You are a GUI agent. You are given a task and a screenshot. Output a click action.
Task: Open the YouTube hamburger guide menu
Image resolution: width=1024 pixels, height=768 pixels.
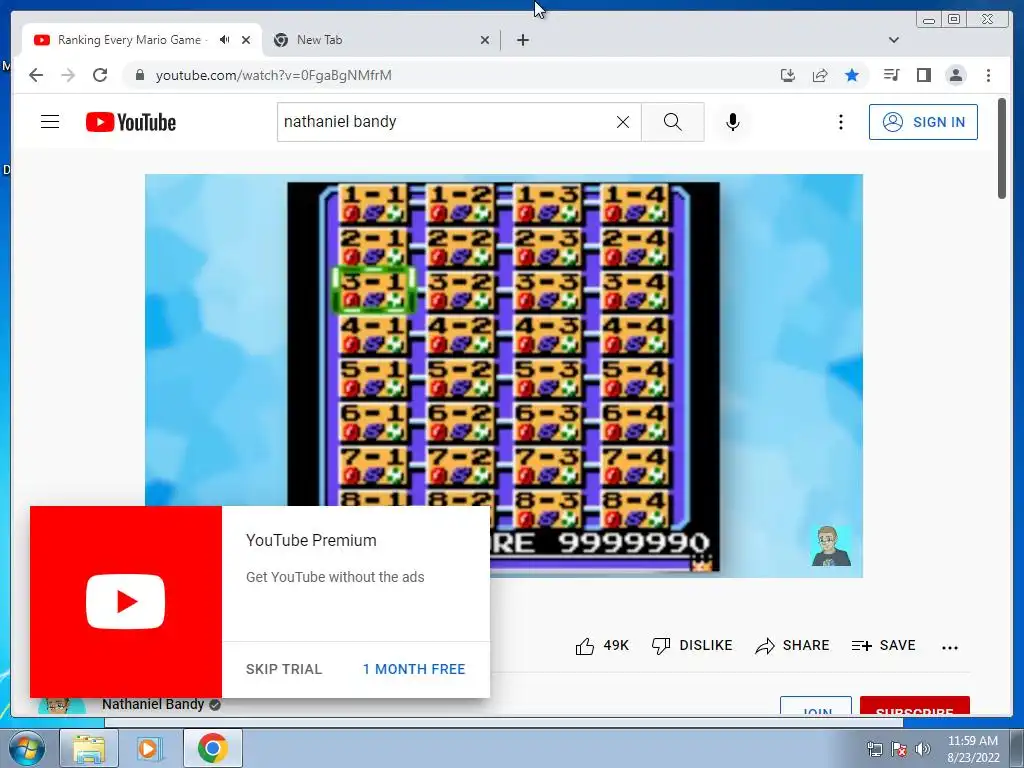pyautogui.click(x=50, y=121)
